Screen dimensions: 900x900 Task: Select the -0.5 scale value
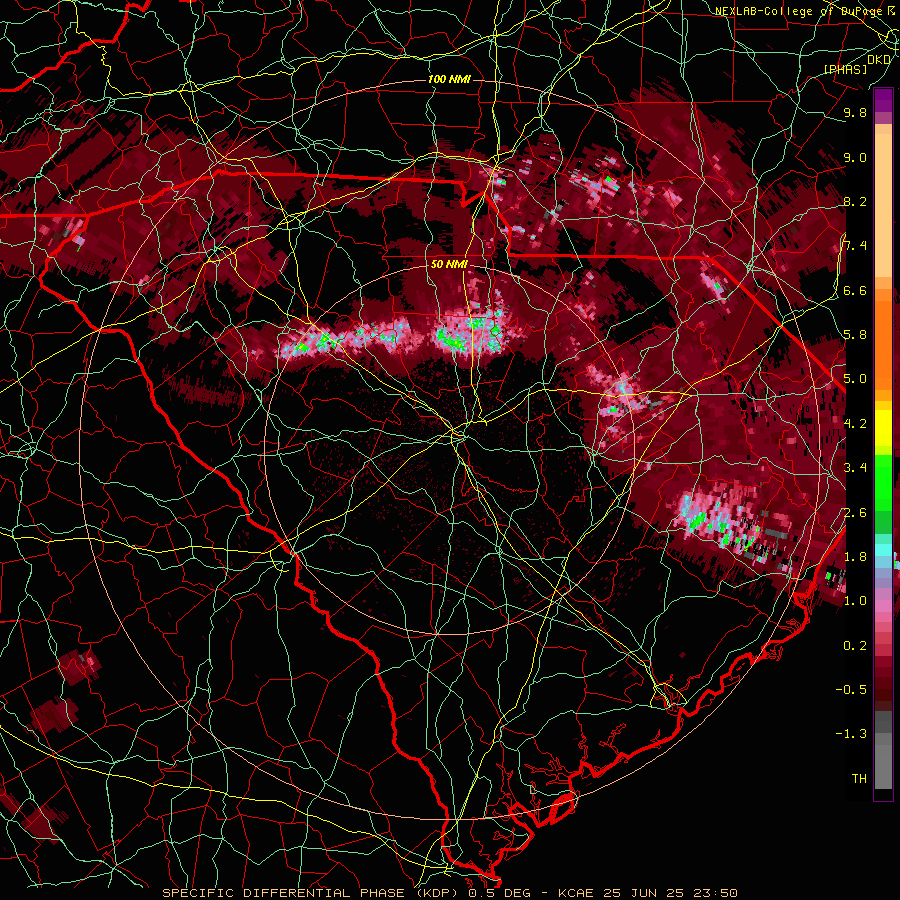click(x=851, y=690)
